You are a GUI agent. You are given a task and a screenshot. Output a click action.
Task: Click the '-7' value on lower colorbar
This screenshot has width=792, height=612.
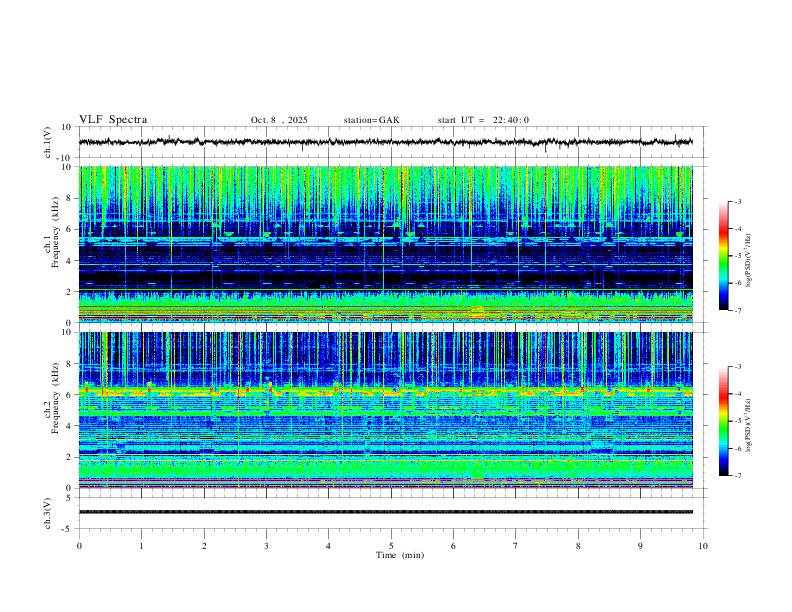[x=738, y=476]
